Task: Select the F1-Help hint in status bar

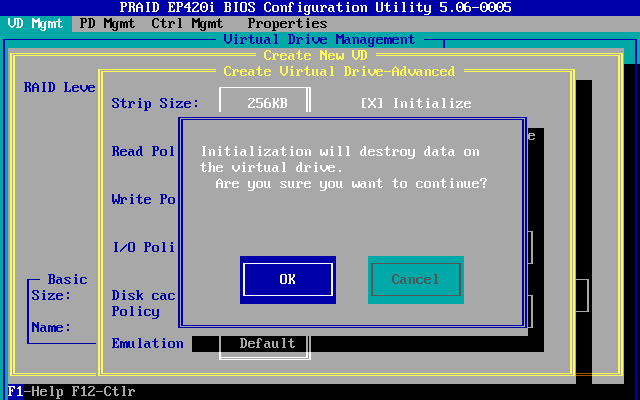Action: (x=36, y=392)
